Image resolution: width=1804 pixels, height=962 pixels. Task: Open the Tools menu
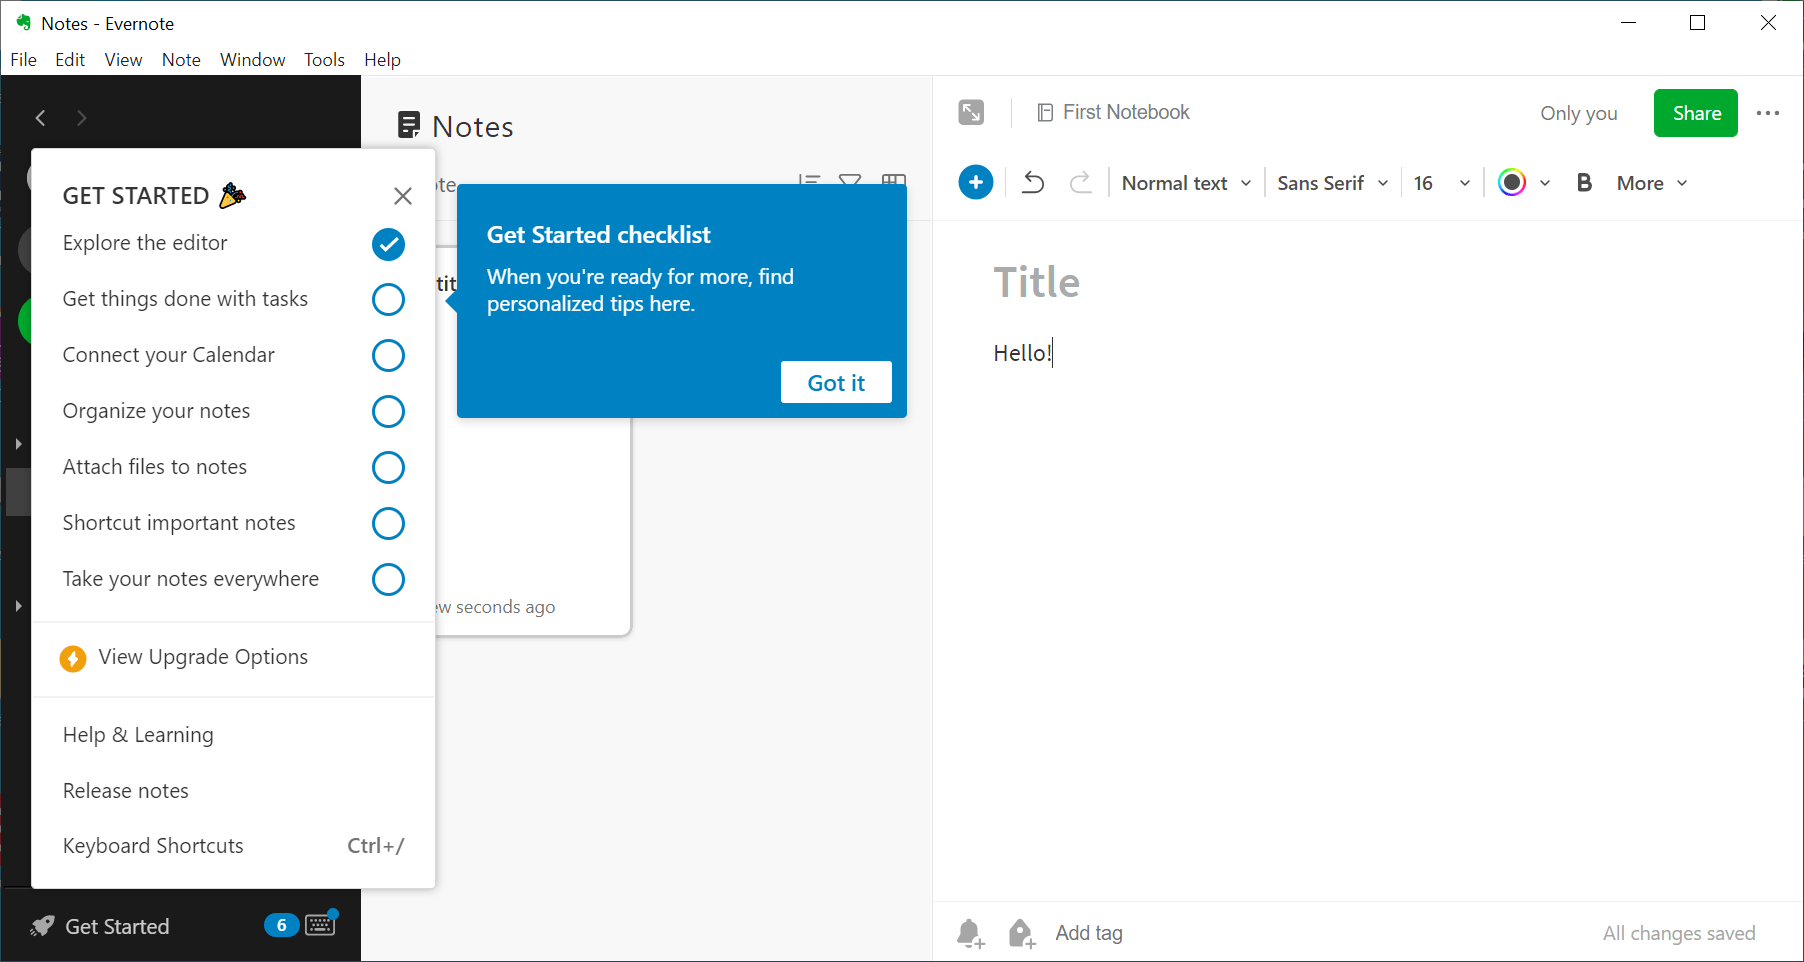pos(324,60)
